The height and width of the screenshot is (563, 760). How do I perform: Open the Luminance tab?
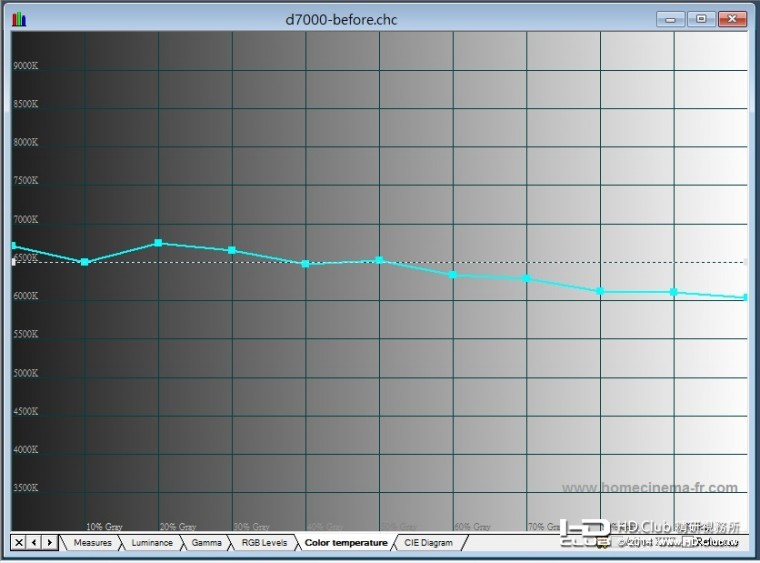click(152, 543)
